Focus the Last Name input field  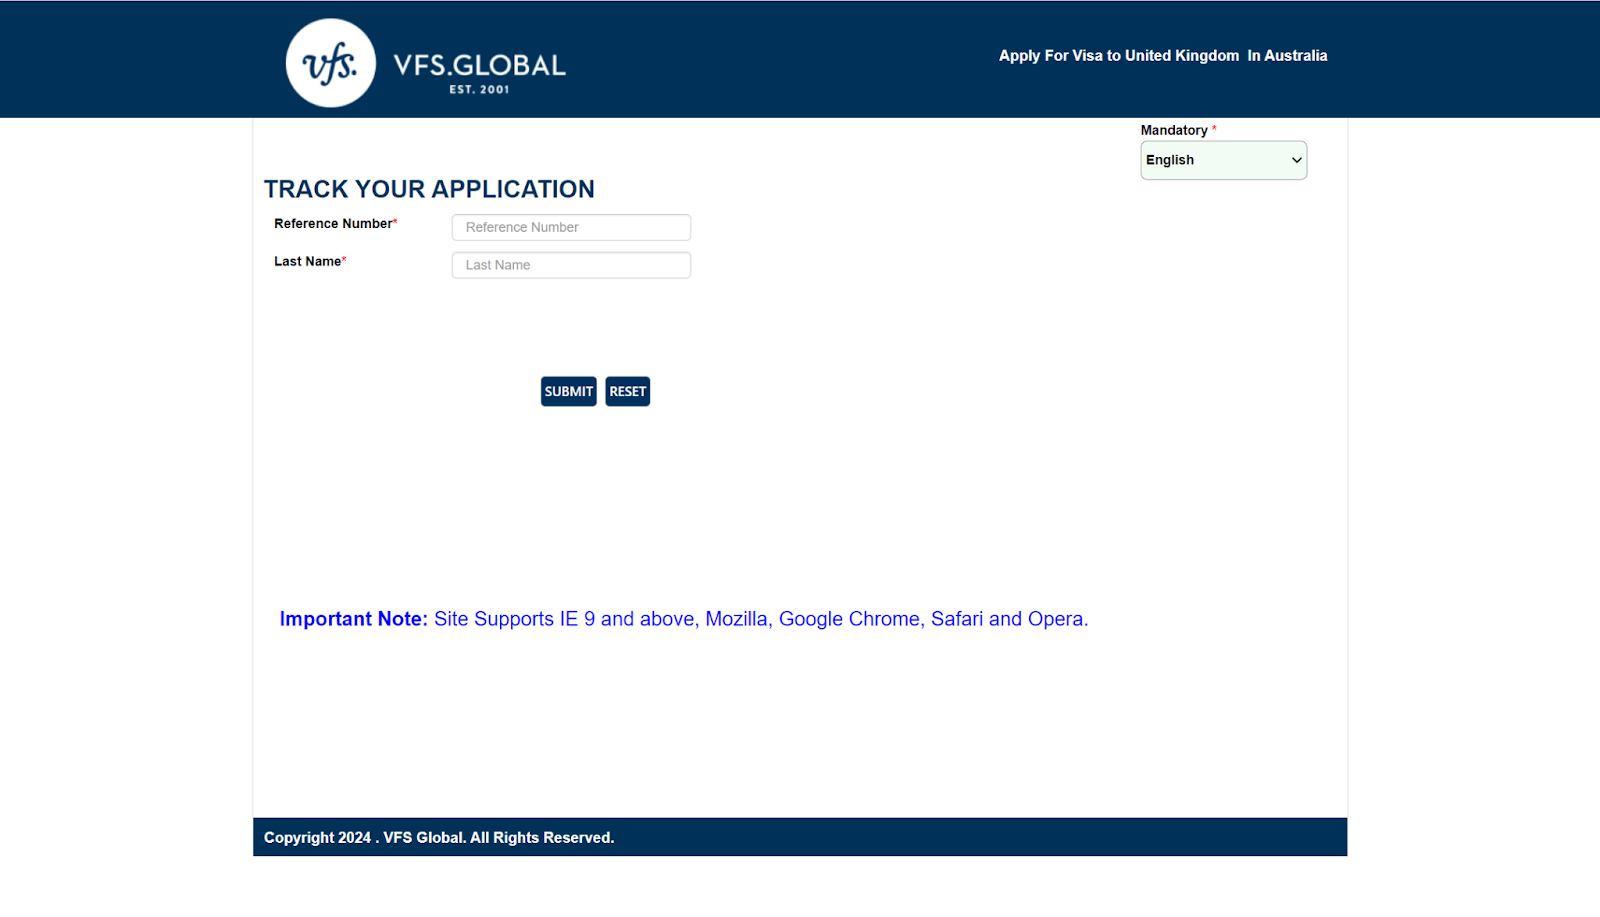(x=571, y=265)
